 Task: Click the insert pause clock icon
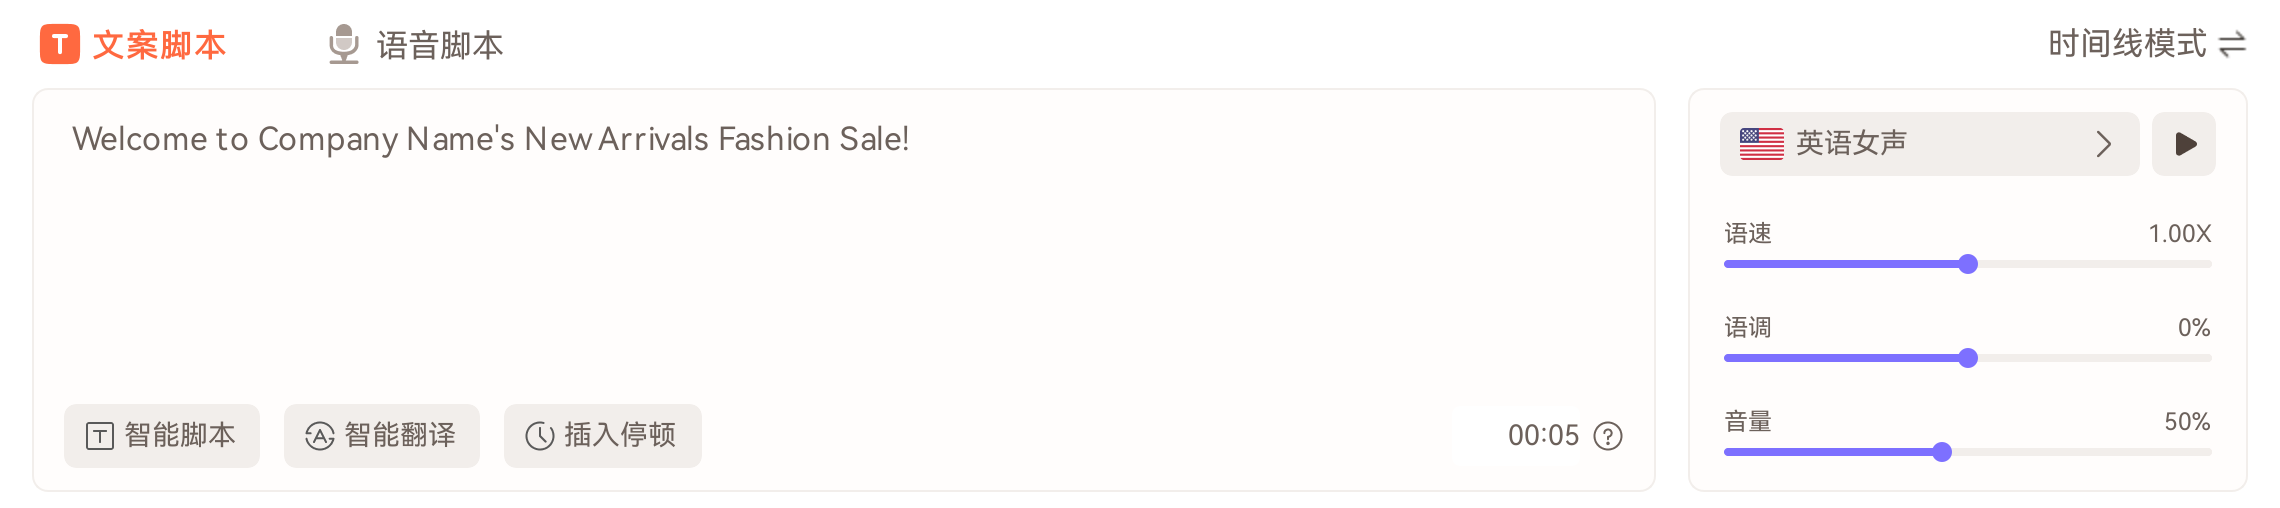point(540,436)
